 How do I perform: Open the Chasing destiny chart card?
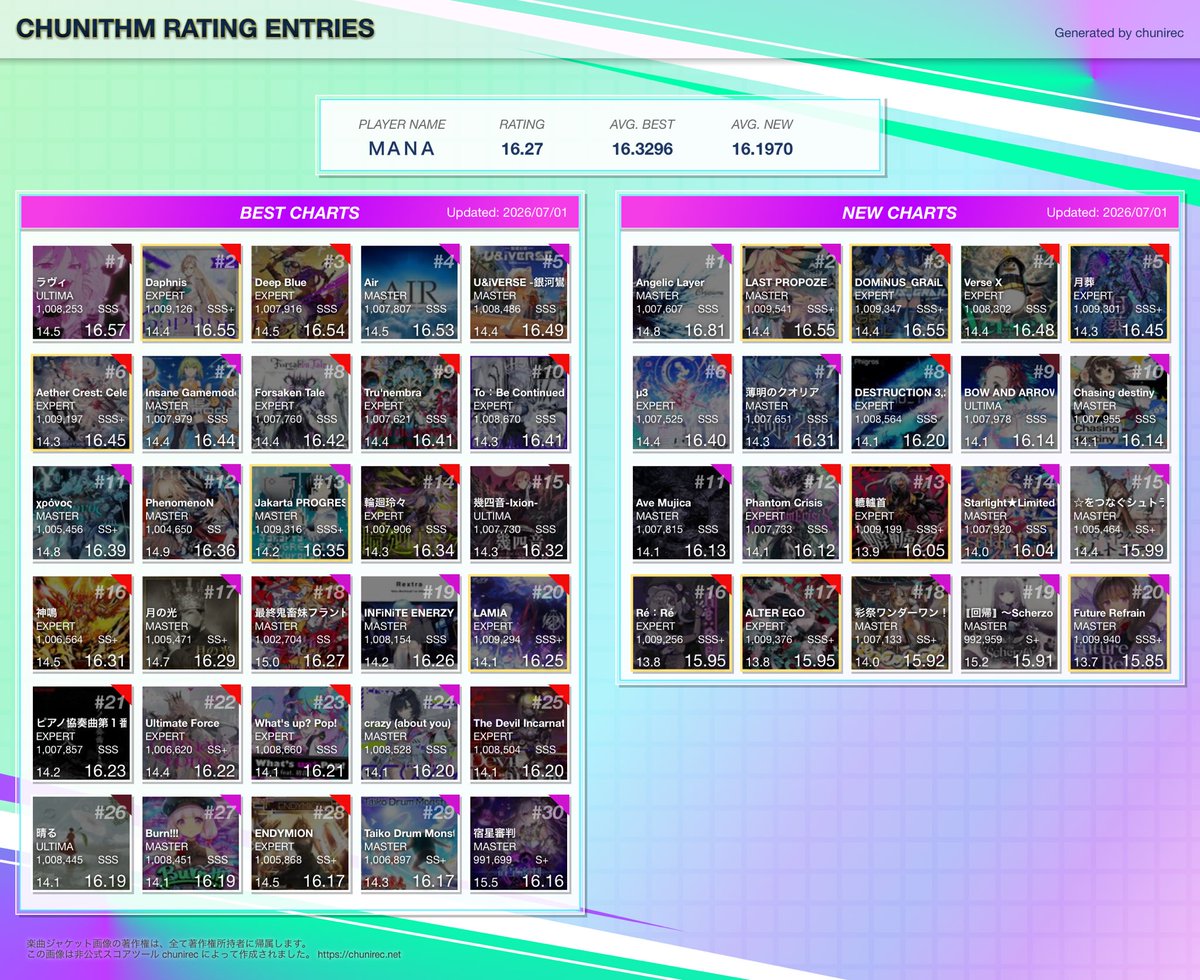pos(1120,402)
